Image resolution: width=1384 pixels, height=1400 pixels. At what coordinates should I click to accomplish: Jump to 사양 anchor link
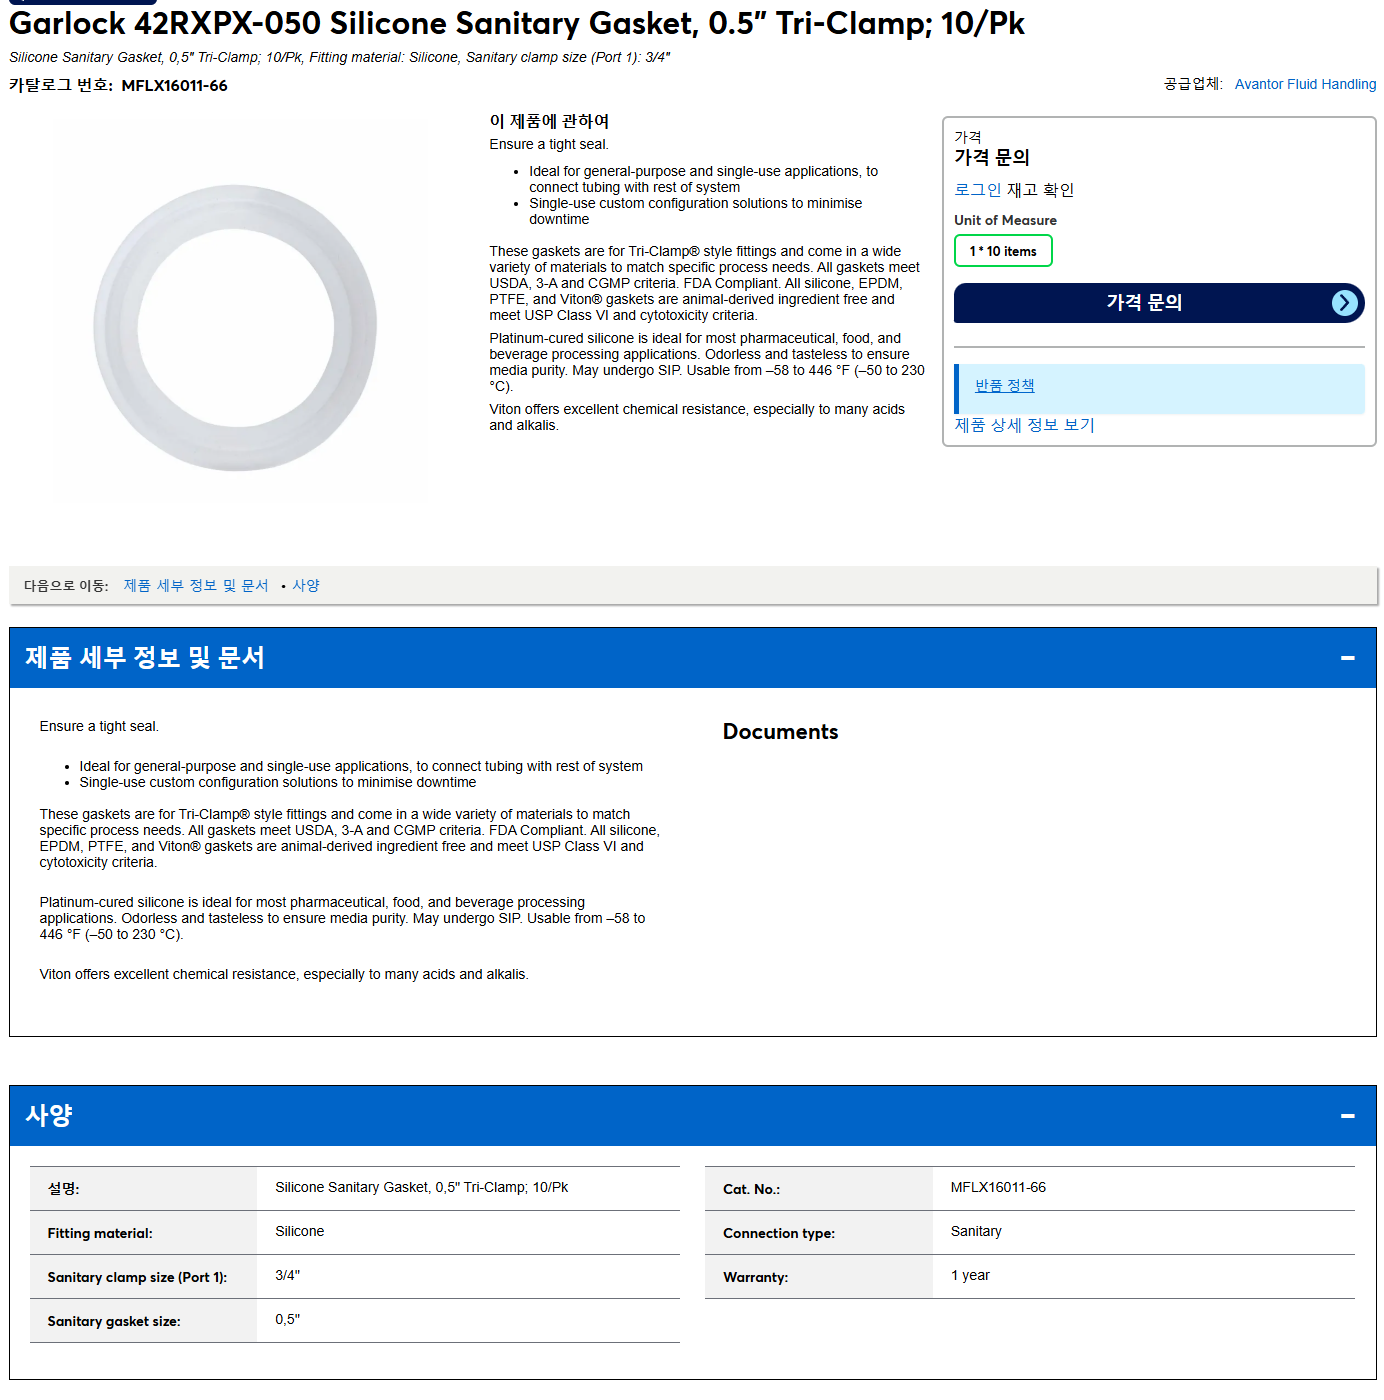tap(306, 586)
